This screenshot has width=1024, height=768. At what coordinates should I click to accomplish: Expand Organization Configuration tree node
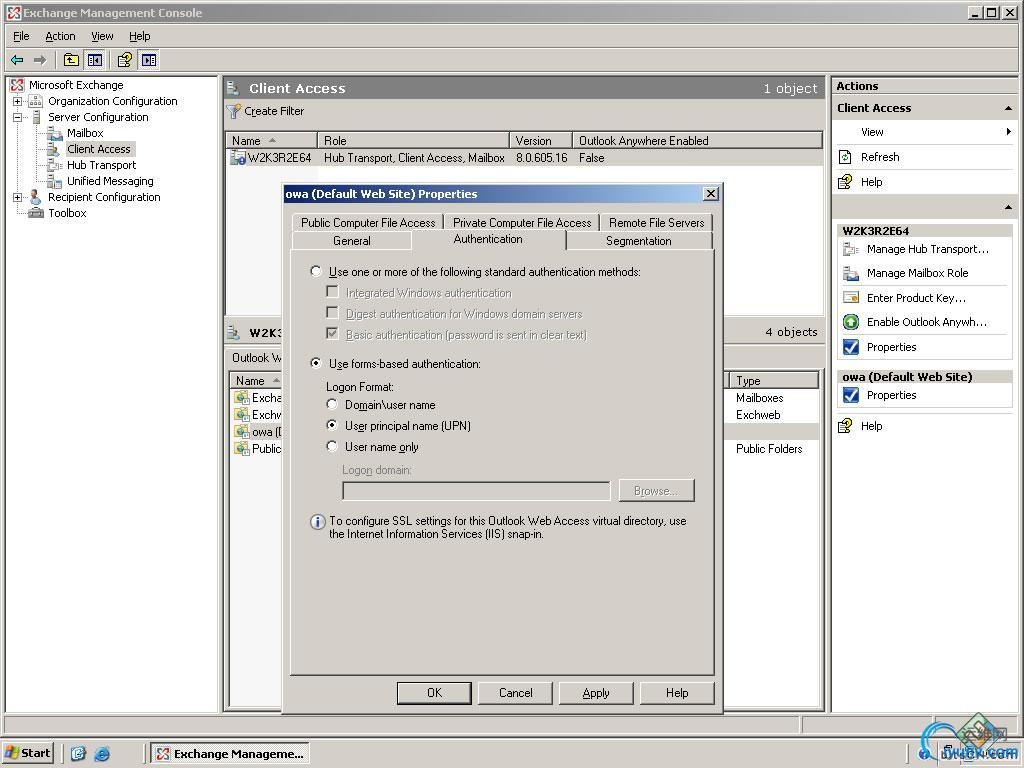(x=18, y=101)
